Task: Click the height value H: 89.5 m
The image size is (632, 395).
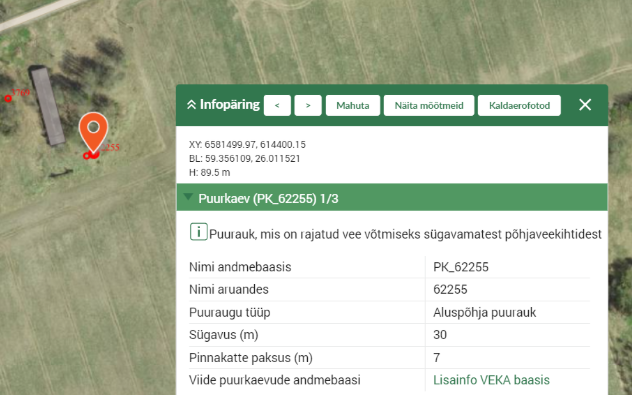Action: (x=210, y=173)
